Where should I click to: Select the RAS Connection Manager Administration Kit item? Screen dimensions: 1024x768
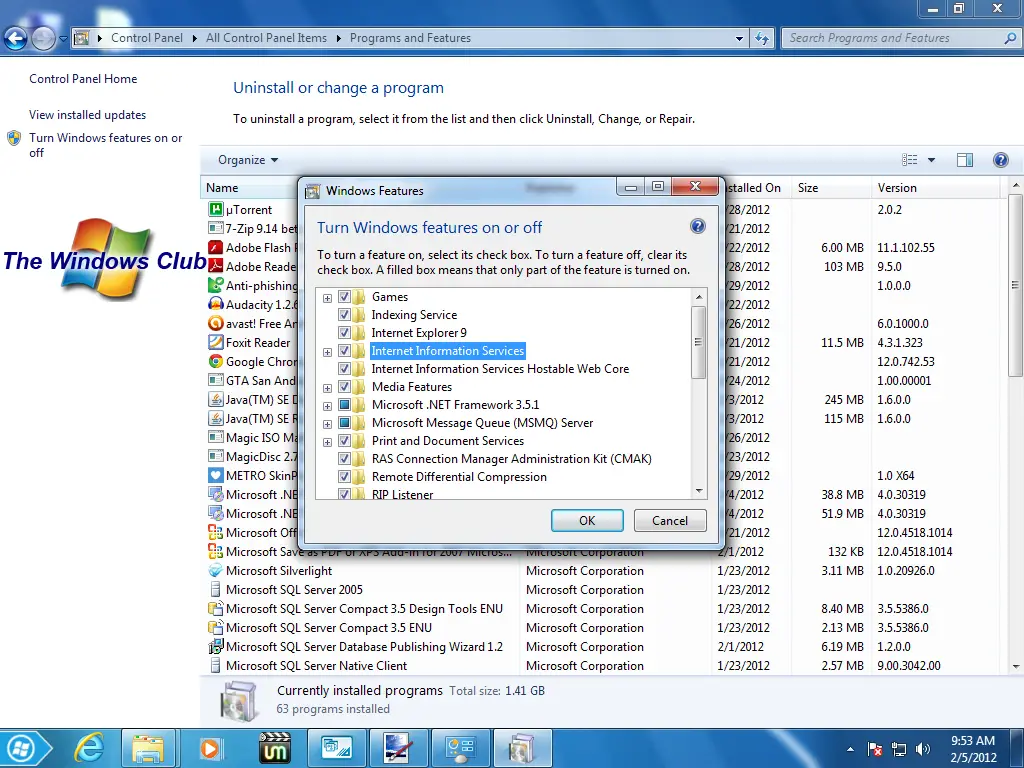[x=511, y=458]
